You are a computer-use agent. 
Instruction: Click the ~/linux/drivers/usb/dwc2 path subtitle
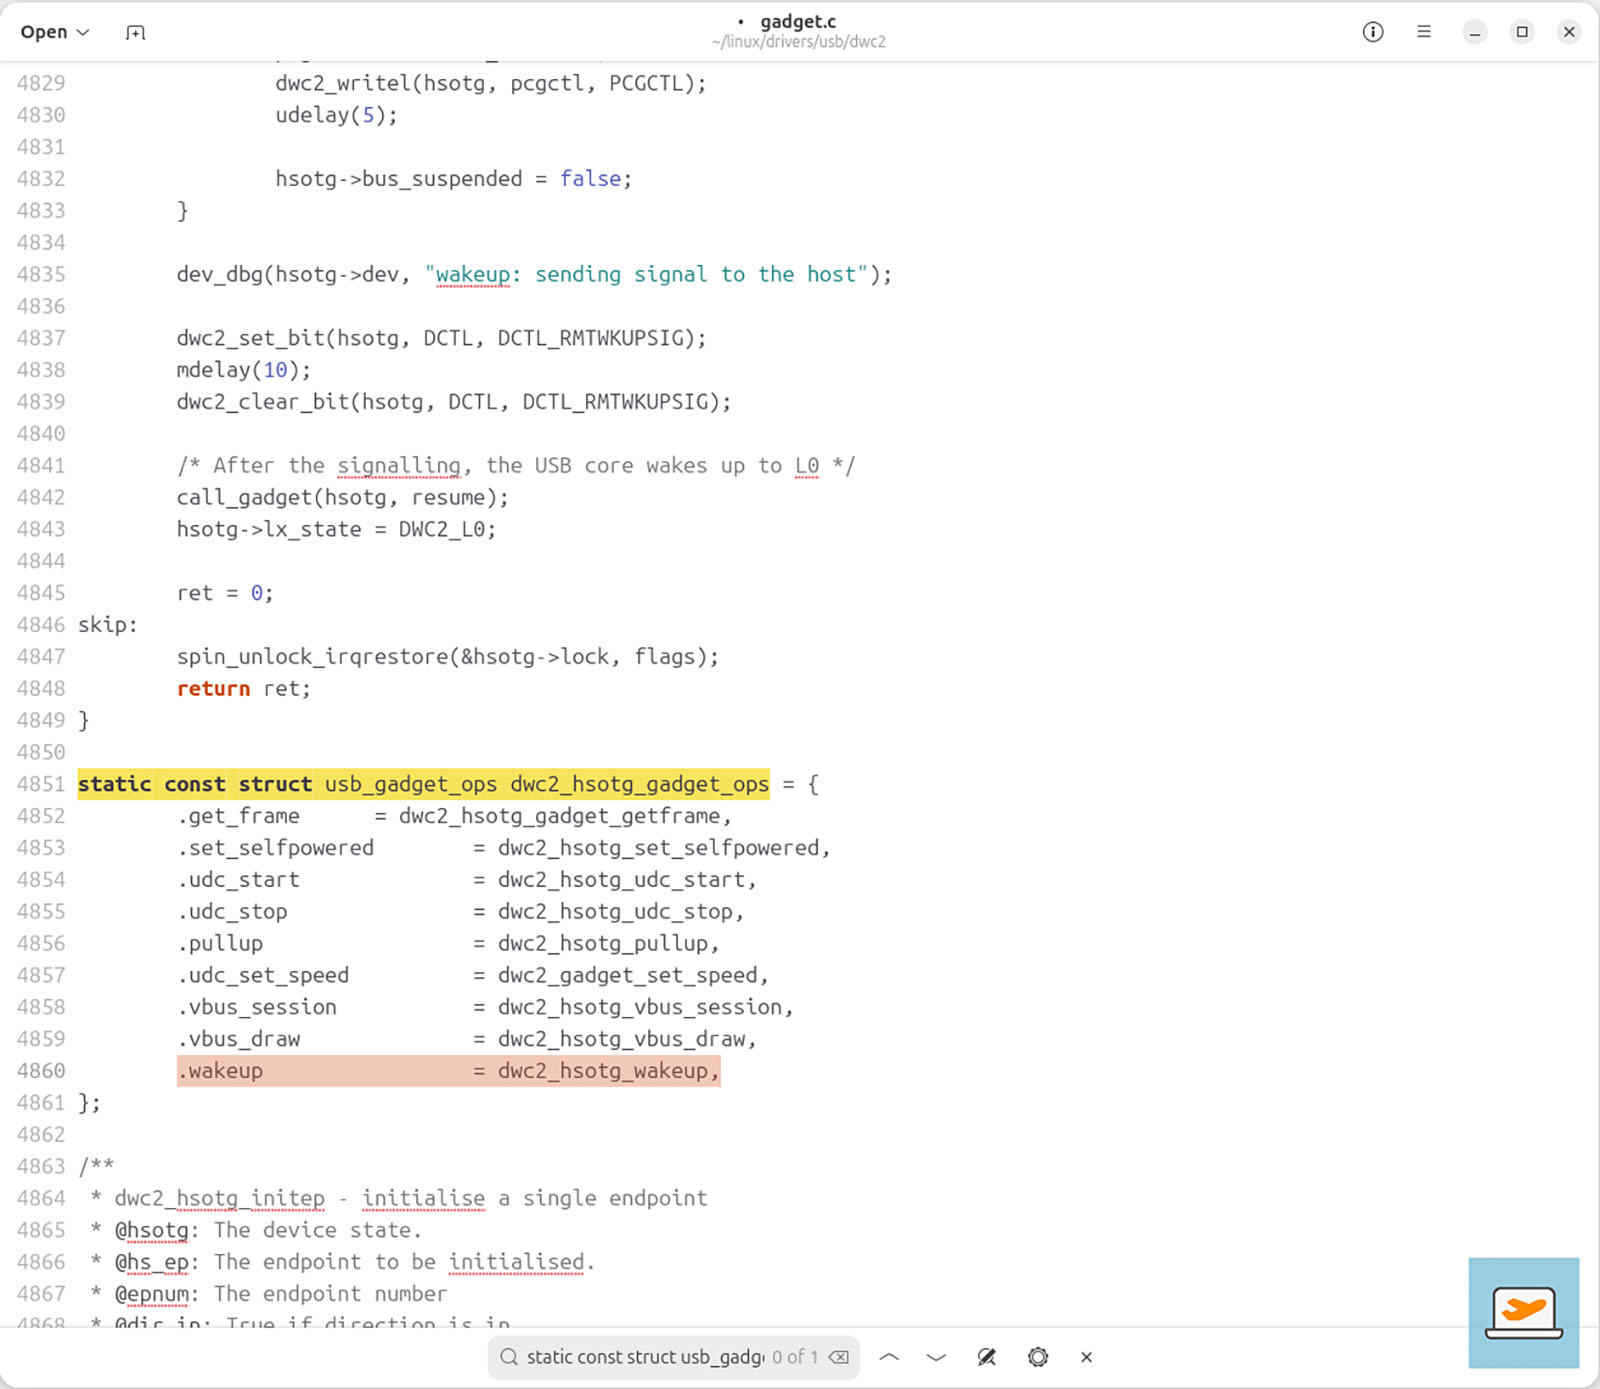click(799, 42)
